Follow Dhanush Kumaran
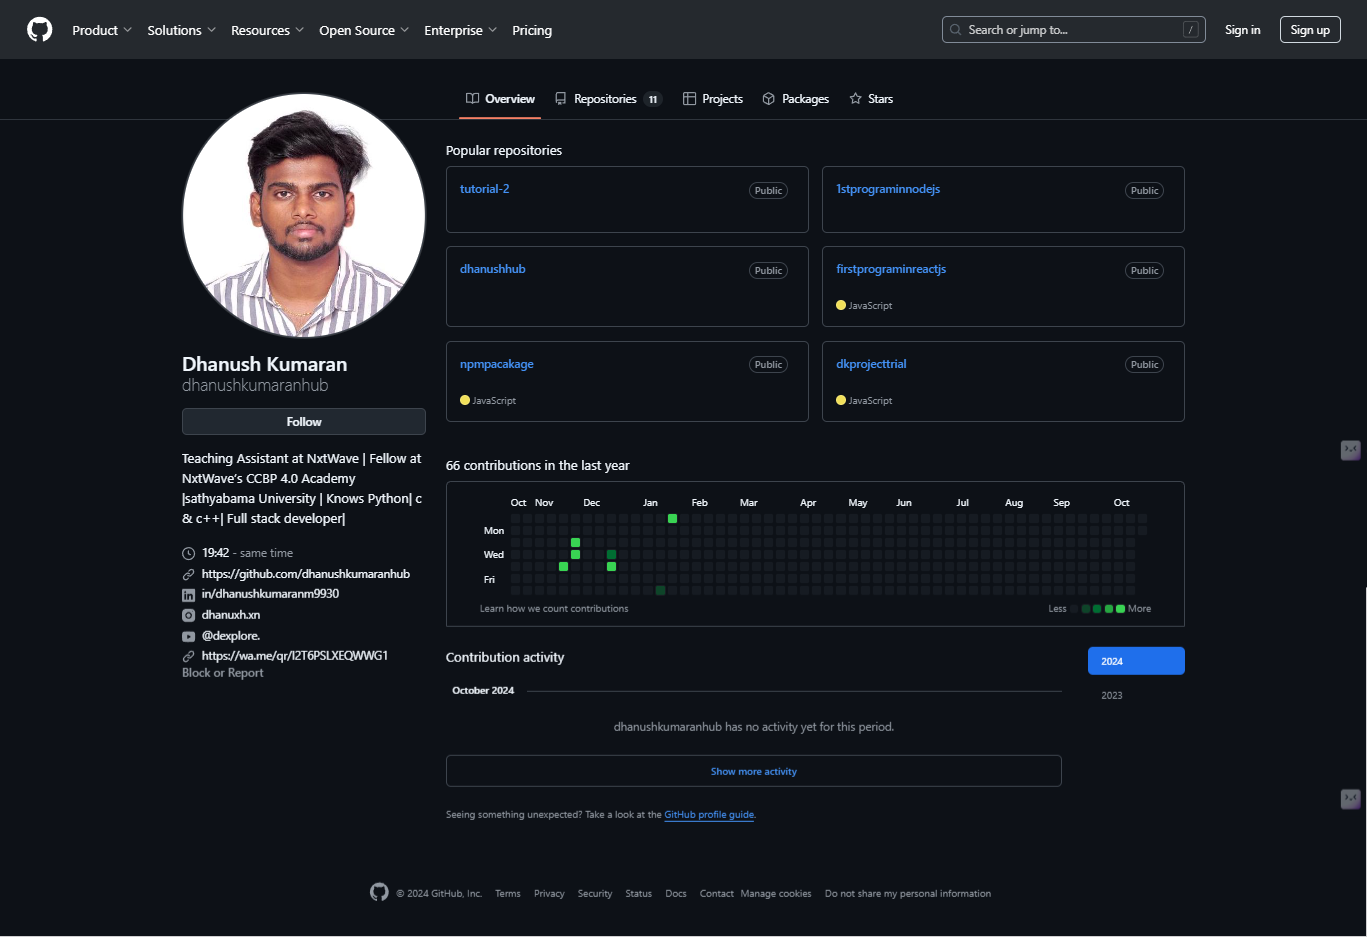 point(304,421)
